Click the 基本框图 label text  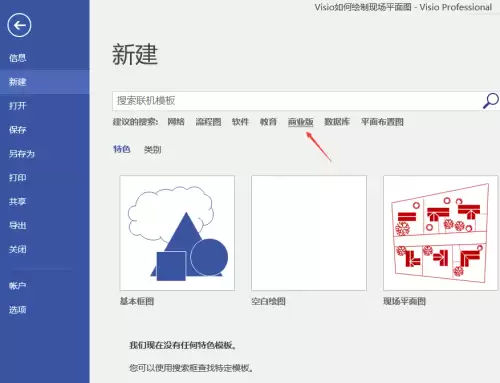click(x=137, y=301)
